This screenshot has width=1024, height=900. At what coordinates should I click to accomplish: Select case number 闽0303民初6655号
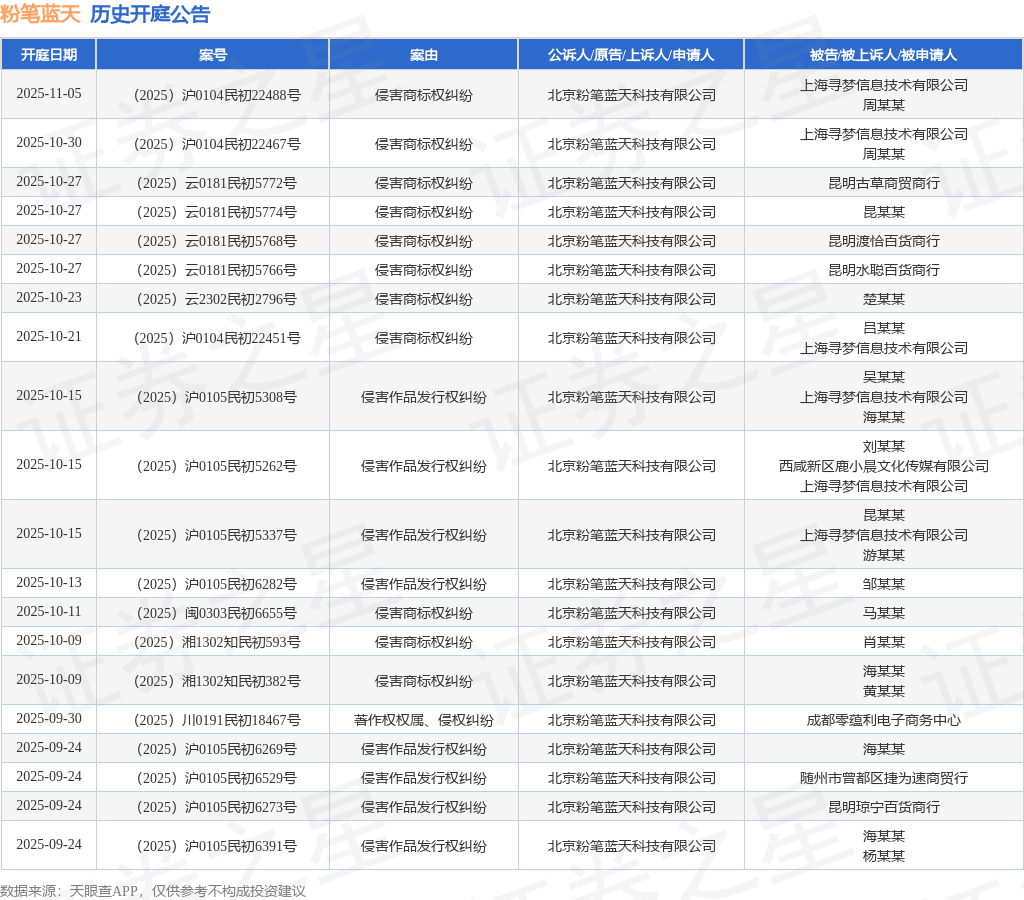217,613
